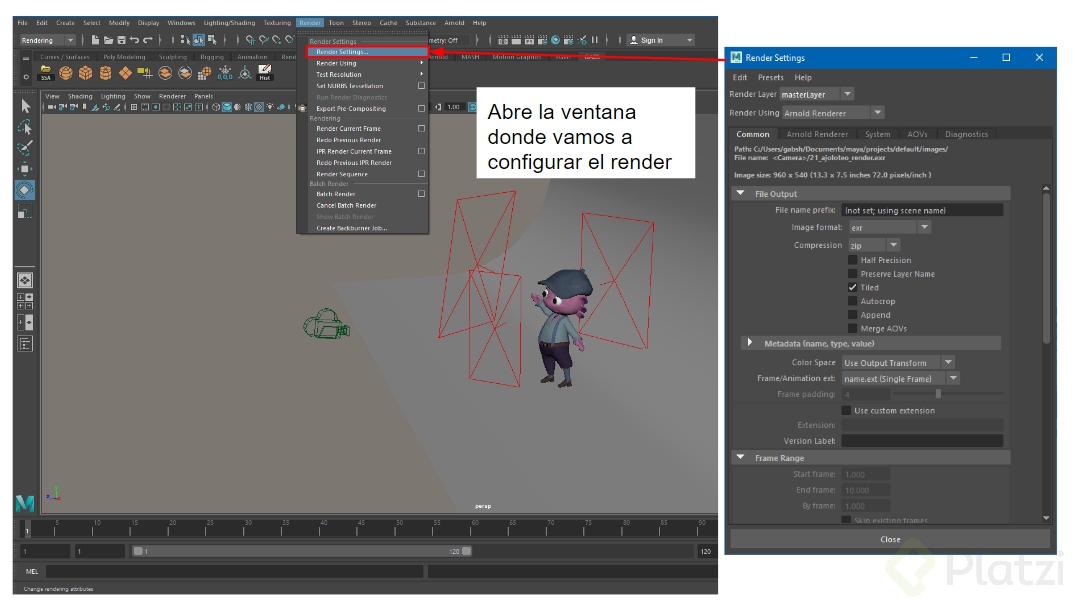
Task: Enable the Merge AOVs checkbox
Action: [852, 328]
